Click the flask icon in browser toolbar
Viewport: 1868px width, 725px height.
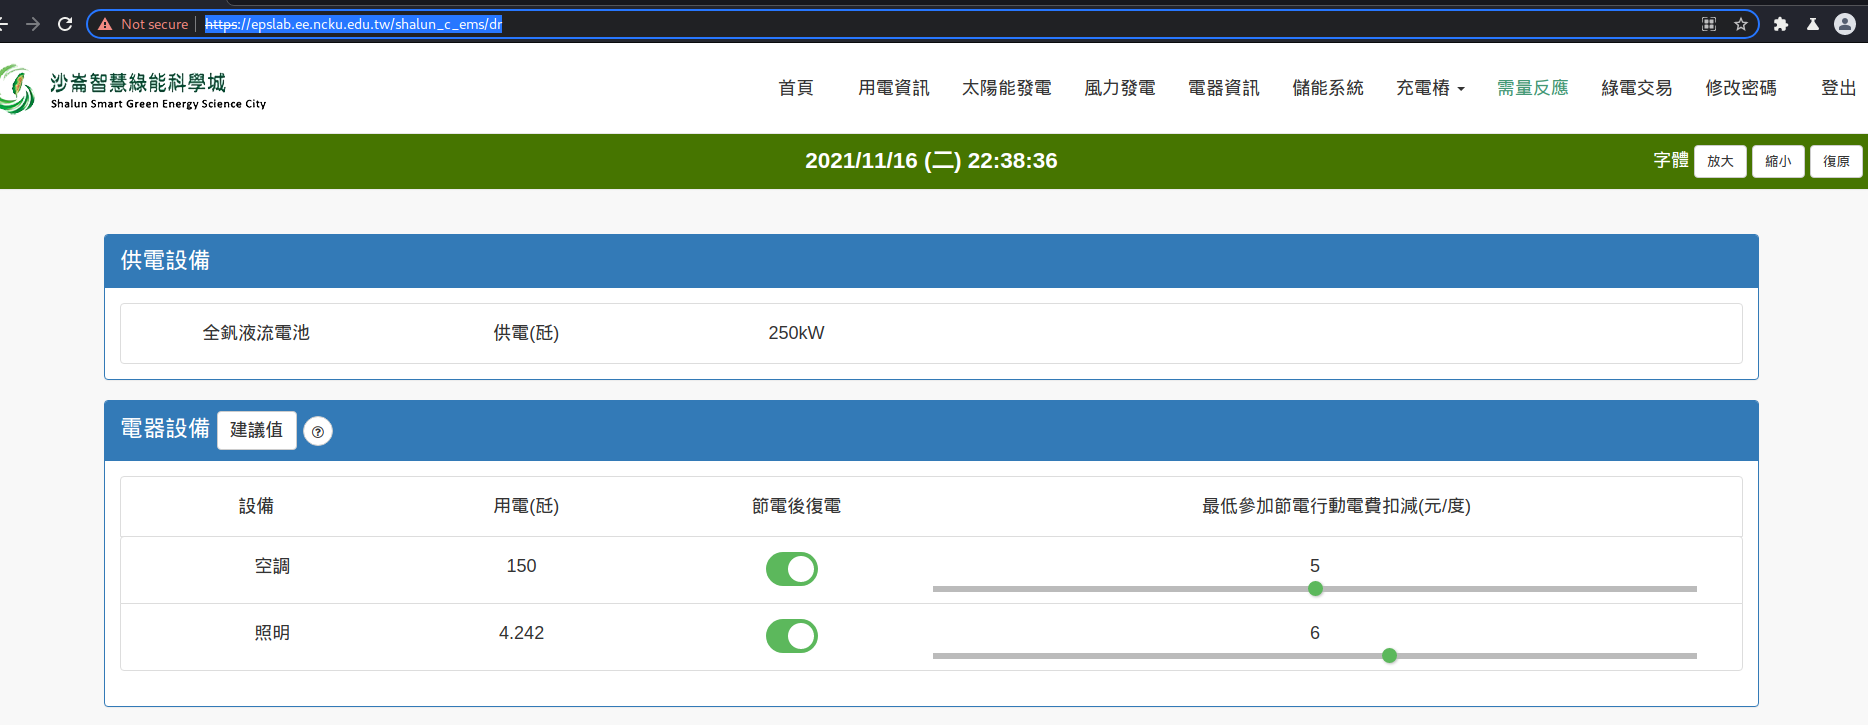point(1813,24)
